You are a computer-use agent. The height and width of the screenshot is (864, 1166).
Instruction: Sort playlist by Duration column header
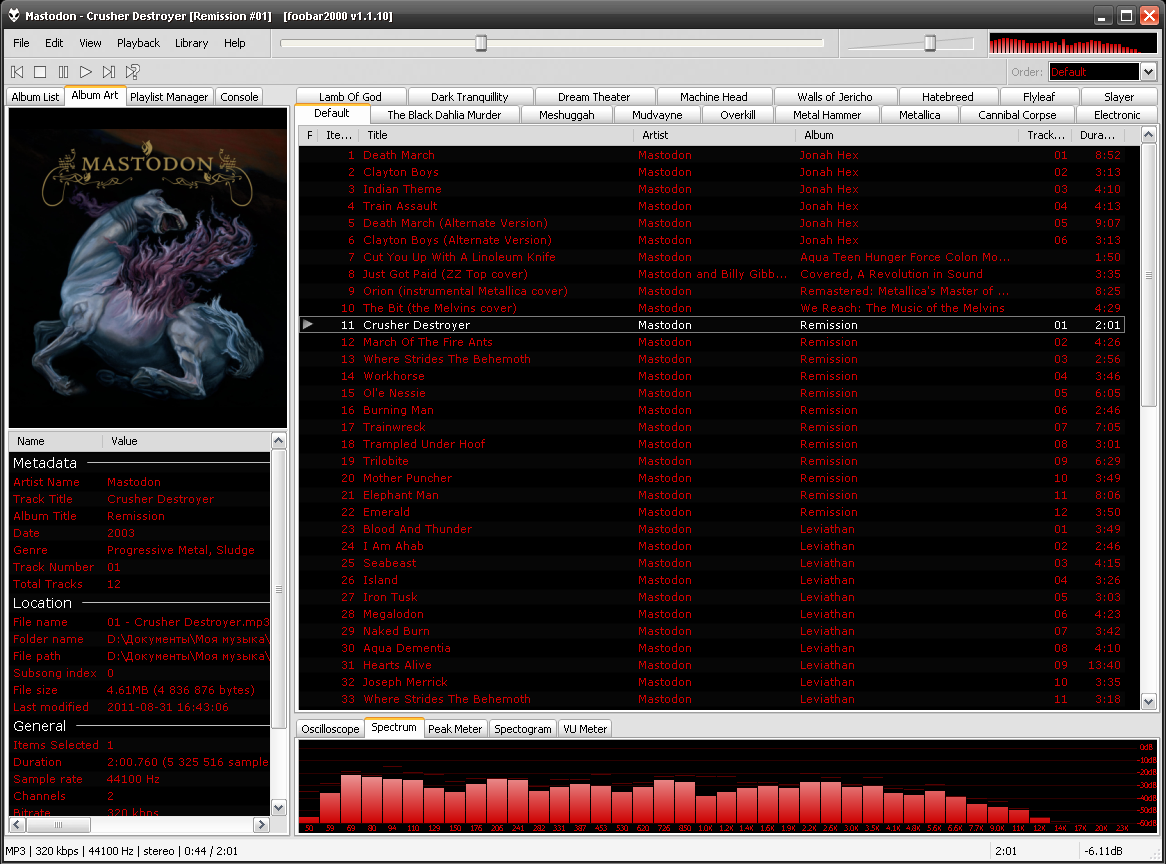pyautogui.click(x=1097, y=135)
